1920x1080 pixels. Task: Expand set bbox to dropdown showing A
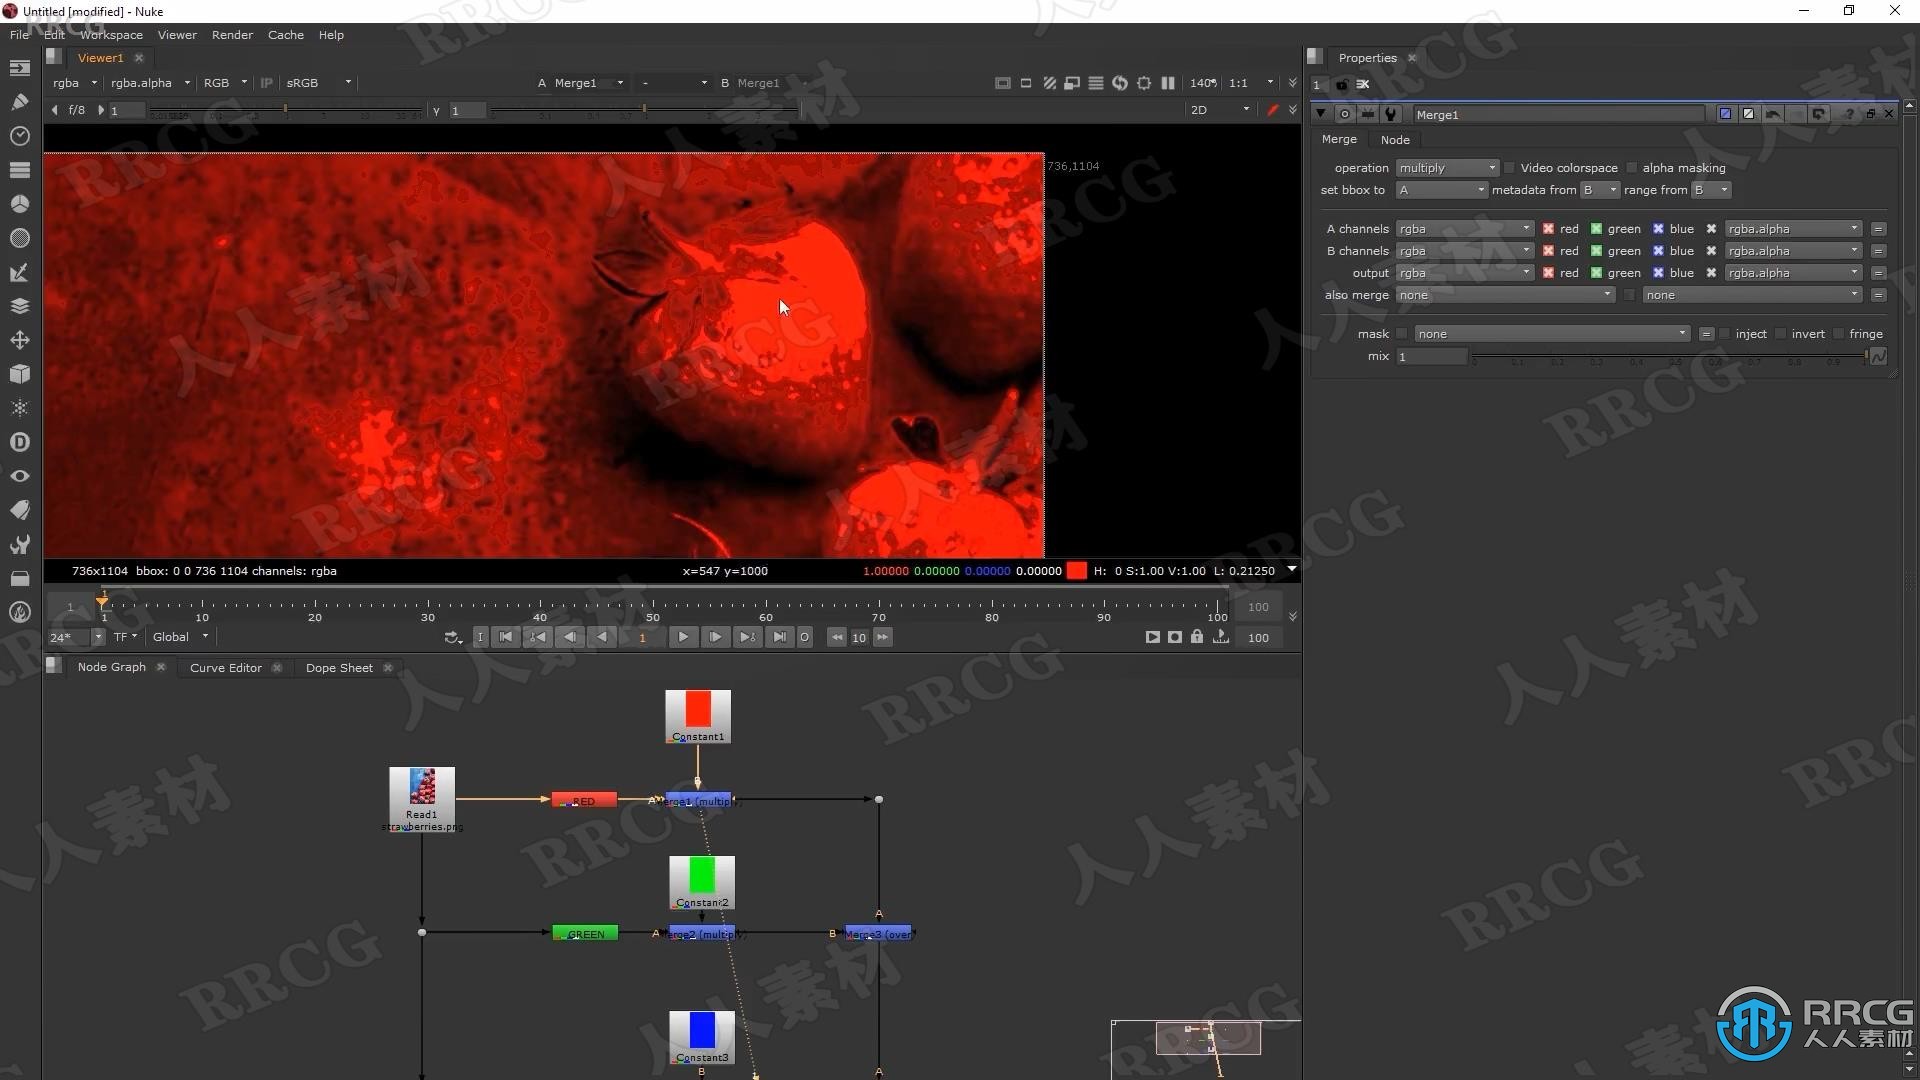[x=1441, y=189]
